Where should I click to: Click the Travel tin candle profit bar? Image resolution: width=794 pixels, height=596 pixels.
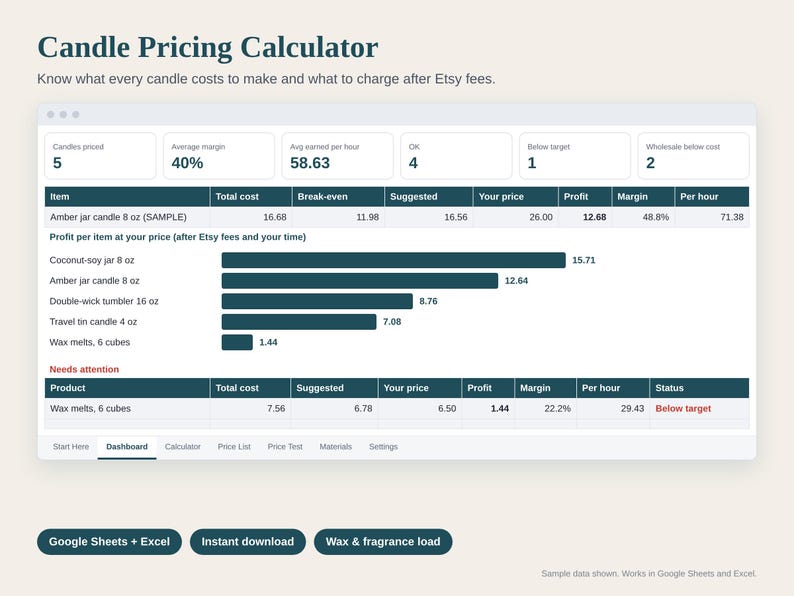click(299, 322)
